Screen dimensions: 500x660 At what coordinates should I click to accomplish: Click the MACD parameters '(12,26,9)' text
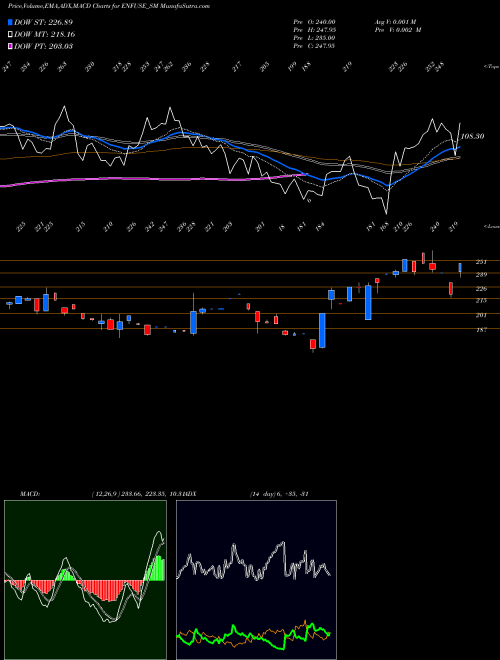point(106,494)
